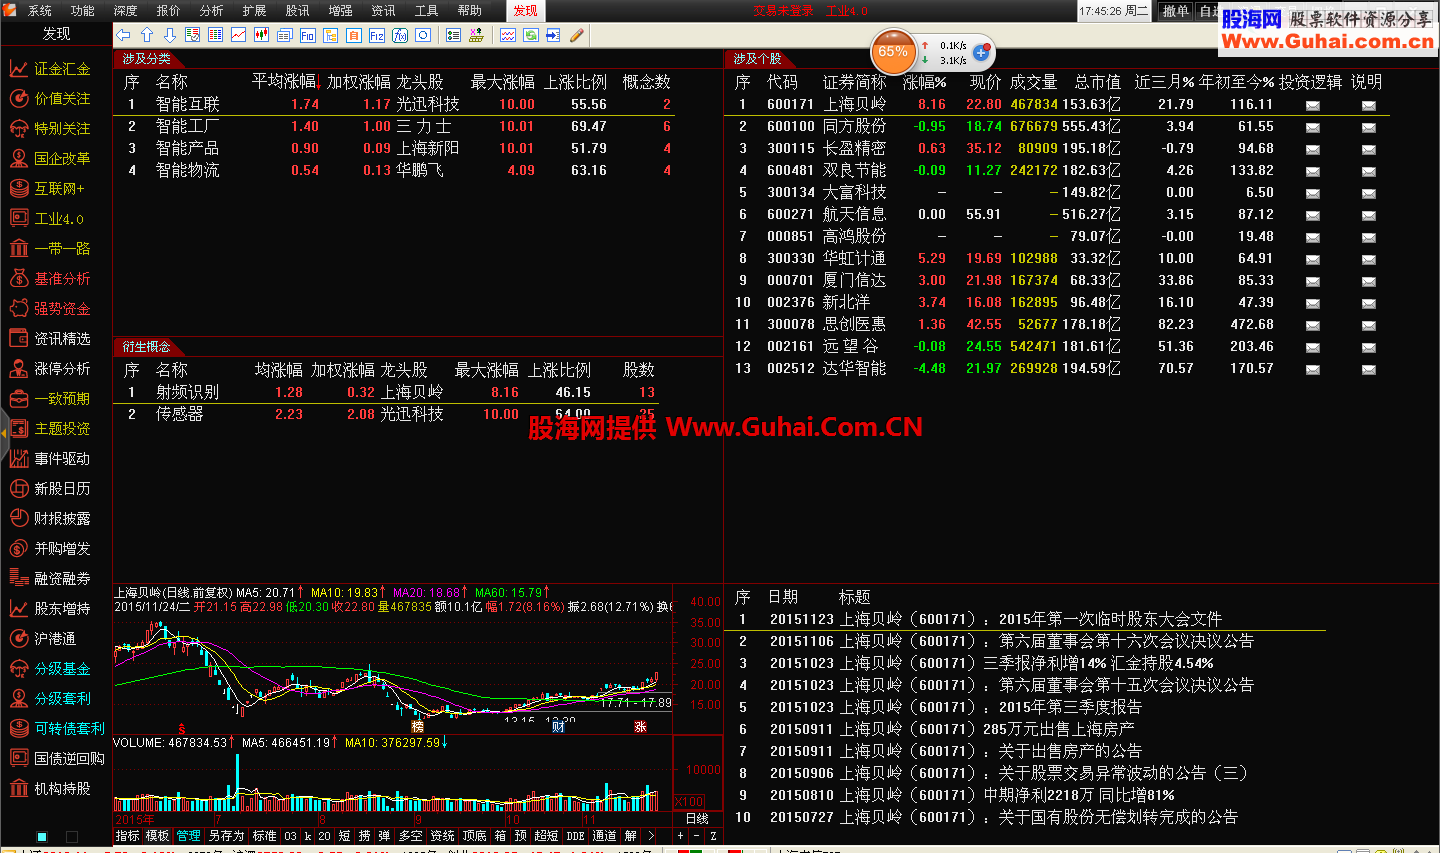Expand the left sidebar collapse handle

click(x=4, y=433)
